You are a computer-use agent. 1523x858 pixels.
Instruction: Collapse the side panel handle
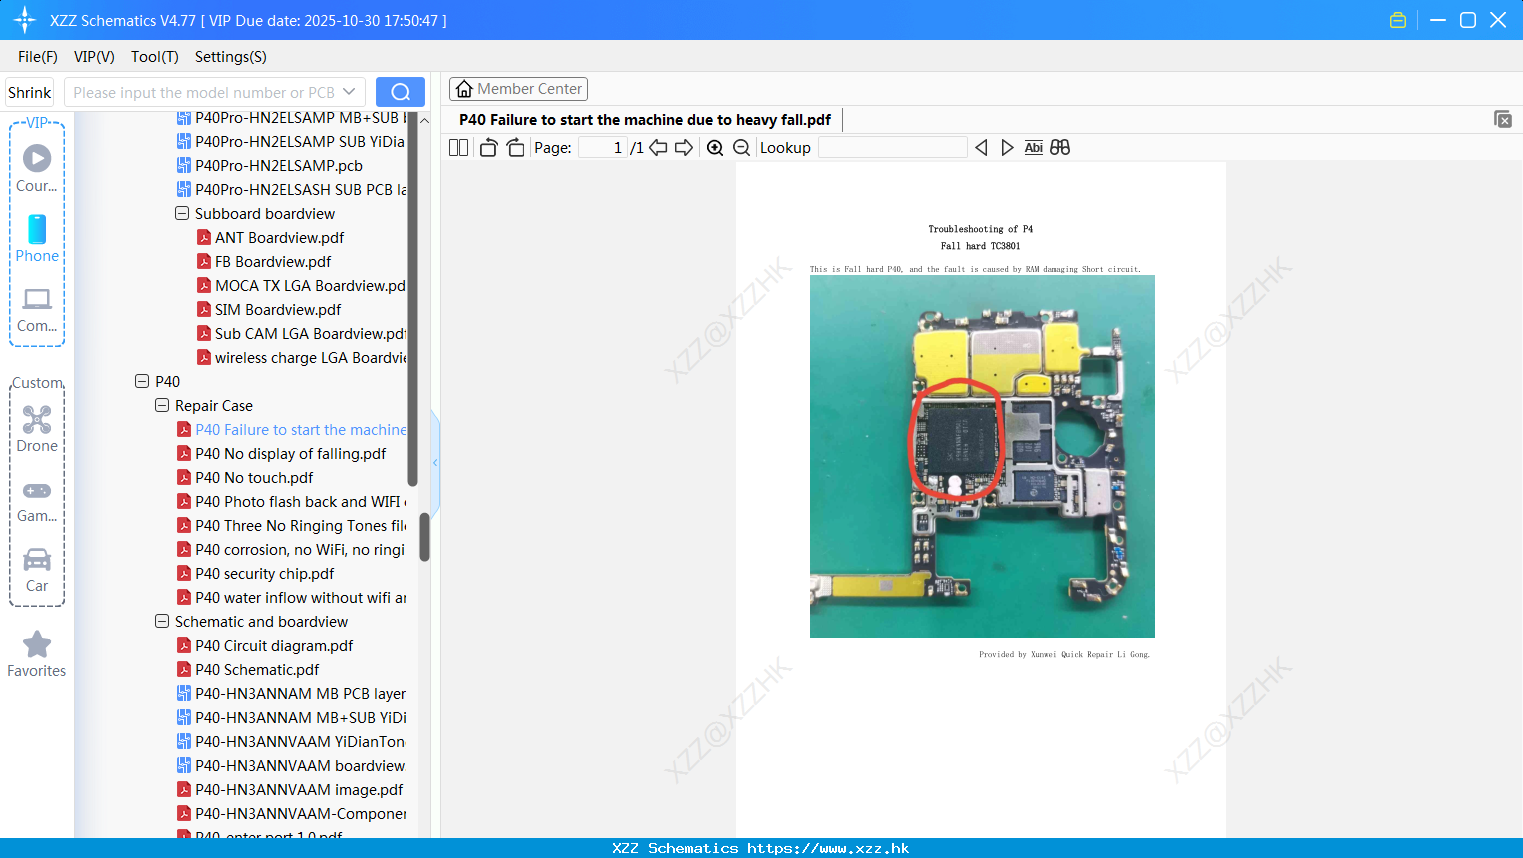click(x=435, y=462)
